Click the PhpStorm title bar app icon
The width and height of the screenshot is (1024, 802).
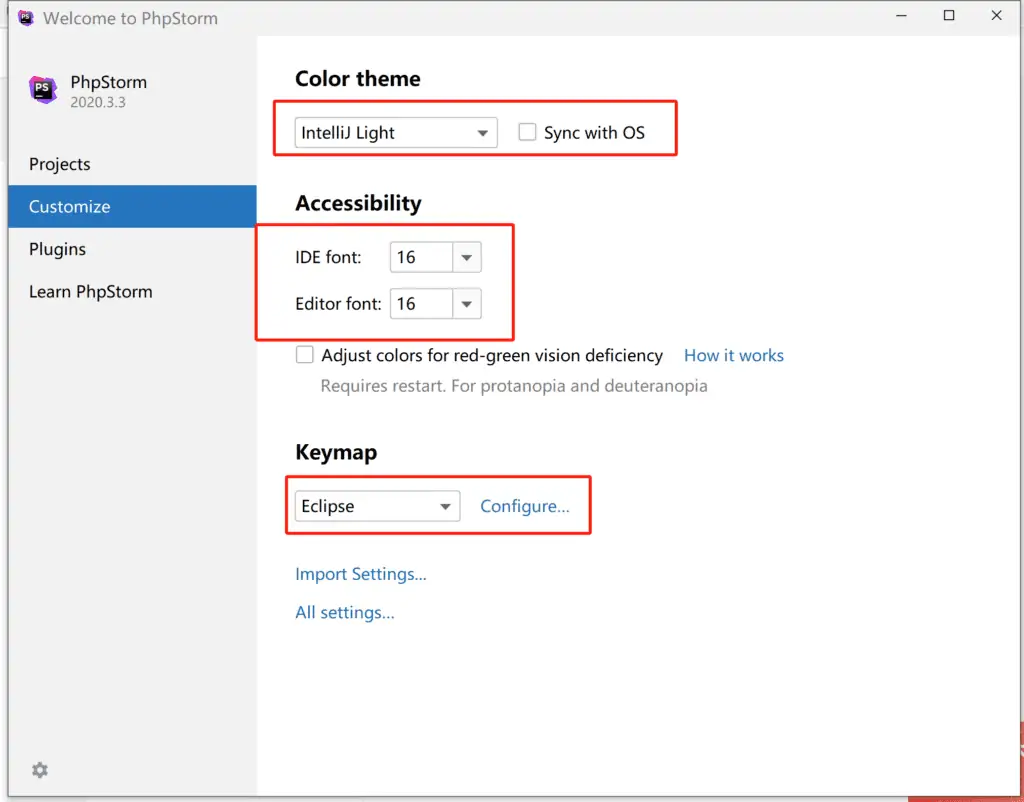tap(26, 18)
